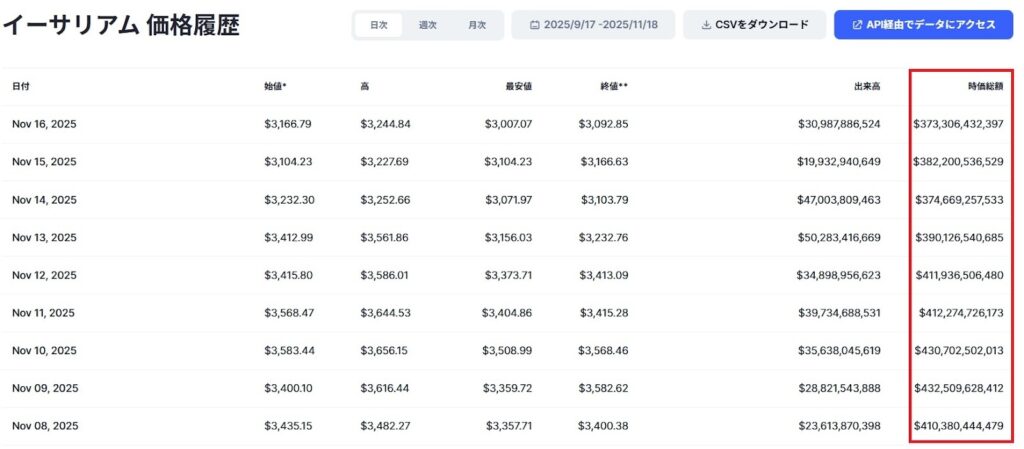Click the 日付 column header
The height and width of the screenshot is (449, 1024).
pyautogui.click(x=21, y=86)
